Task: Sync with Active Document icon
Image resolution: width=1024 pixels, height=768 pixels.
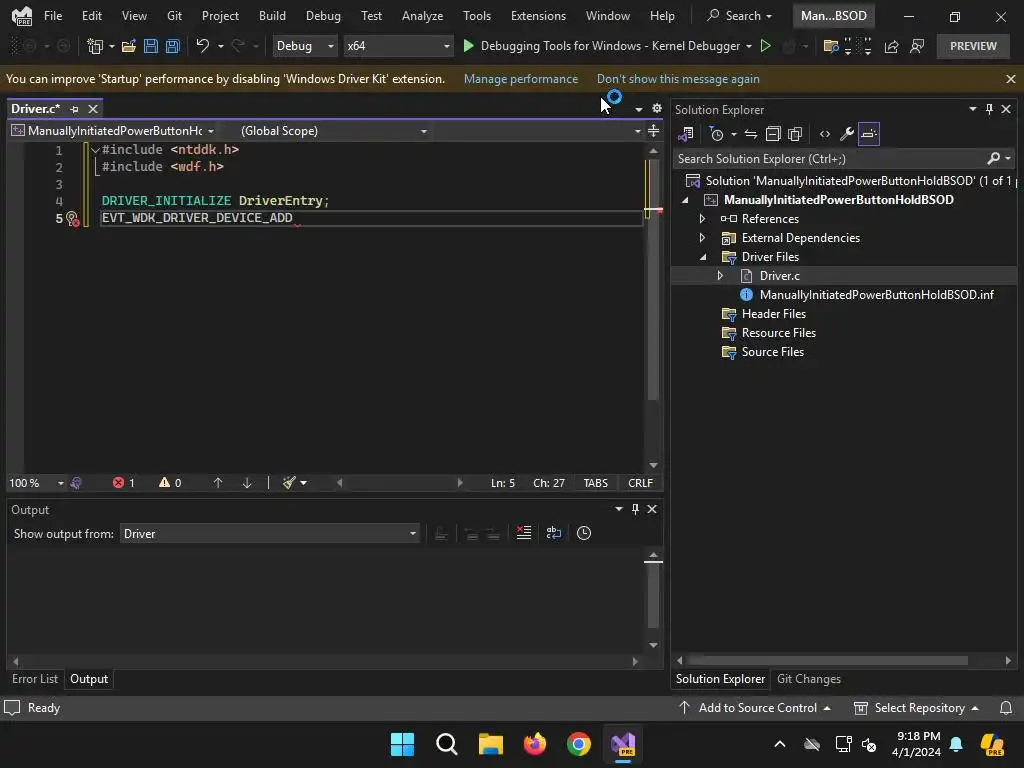Action: tap(751, 134)
